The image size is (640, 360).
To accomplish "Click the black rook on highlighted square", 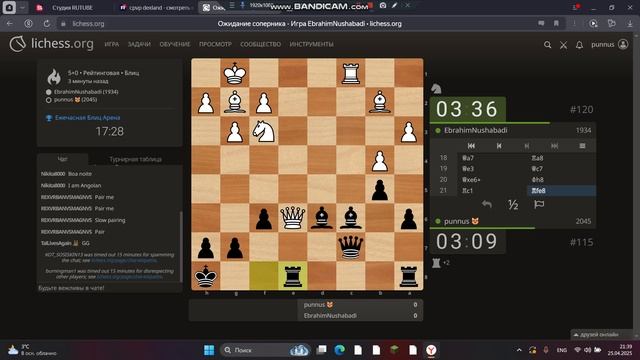I will pyautogui.click(x=293, y=276).
